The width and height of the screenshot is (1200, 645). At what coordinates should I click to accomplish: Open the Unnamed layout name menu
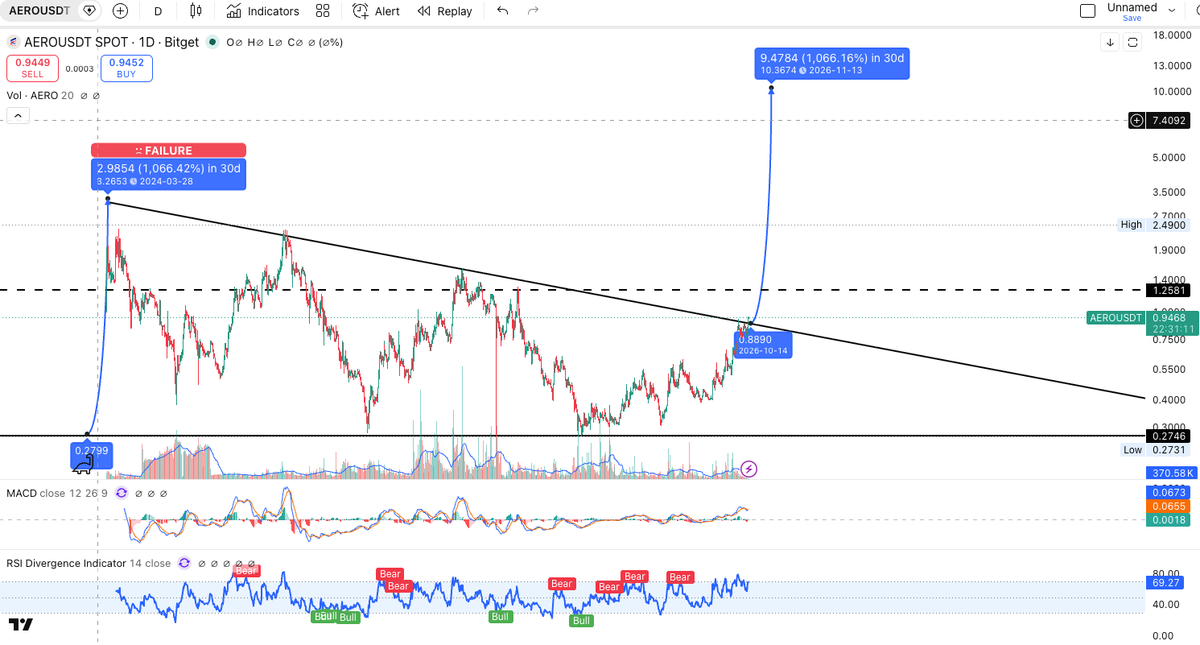(x=1132, y=7)
